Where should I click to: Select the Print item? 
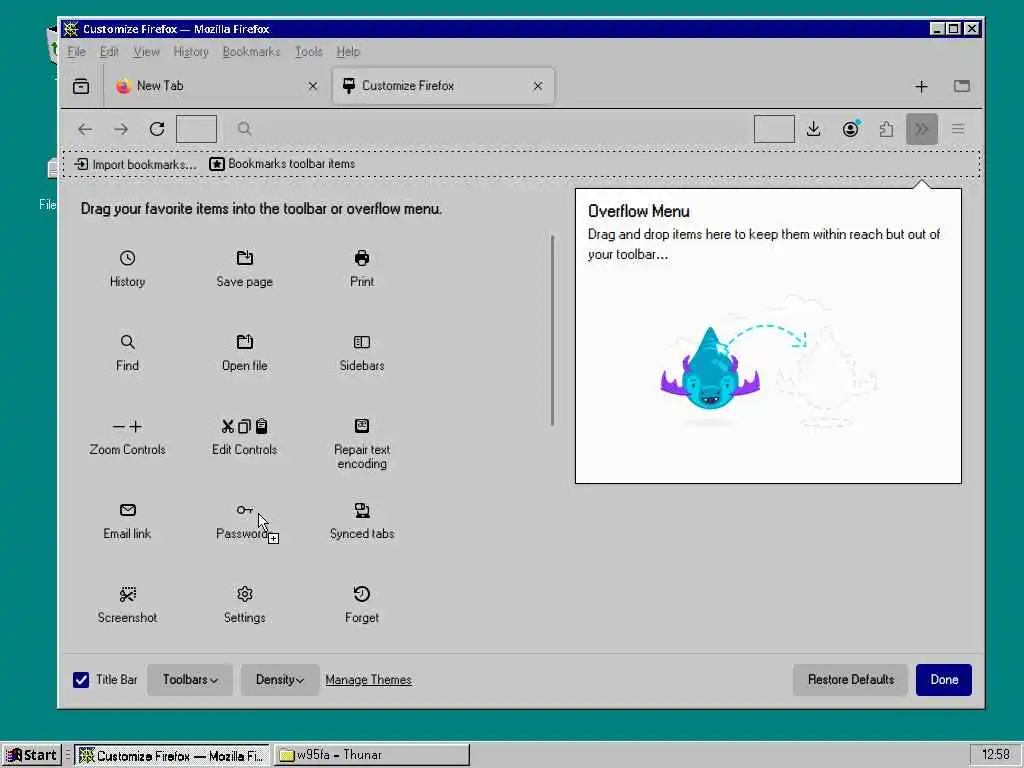(x=362, y=268)
